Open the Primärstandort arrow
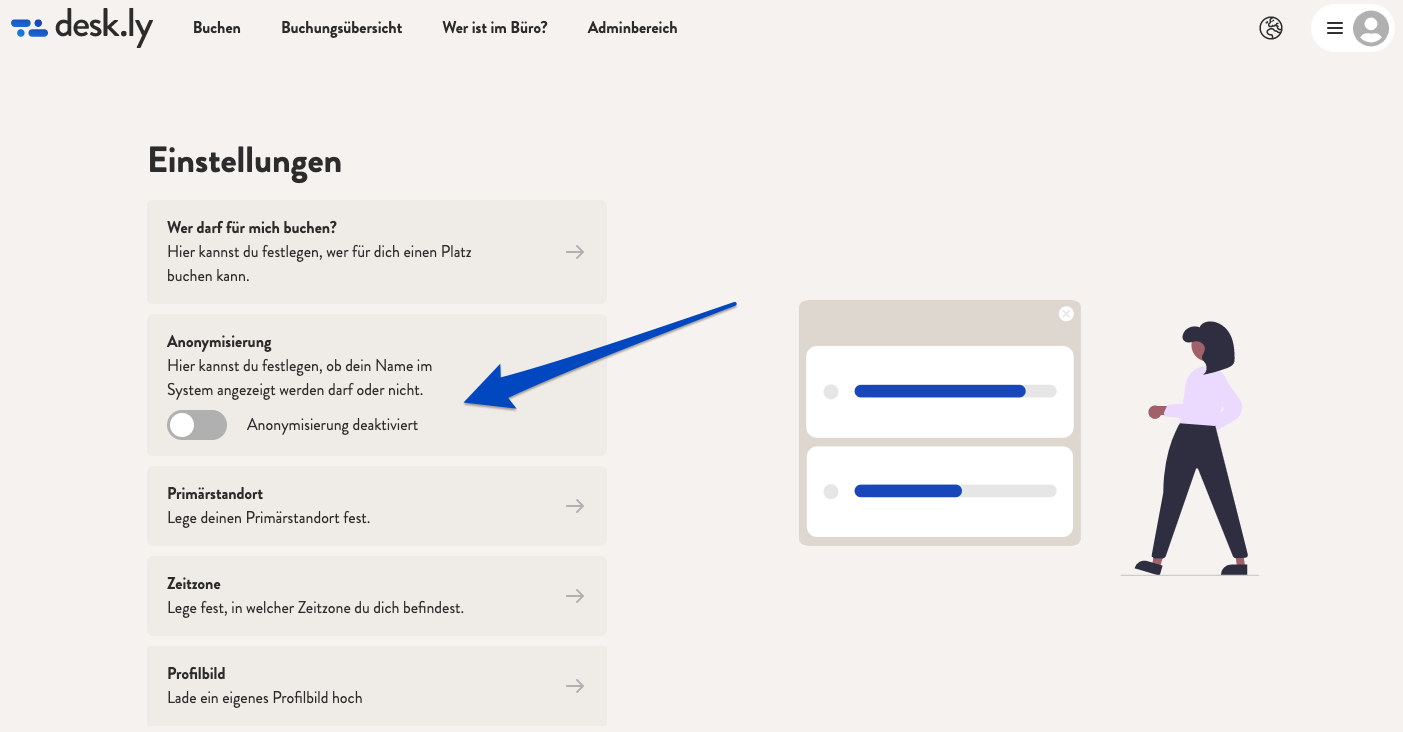This screenshot has height=732, width=1403. (x=575, y=506)
